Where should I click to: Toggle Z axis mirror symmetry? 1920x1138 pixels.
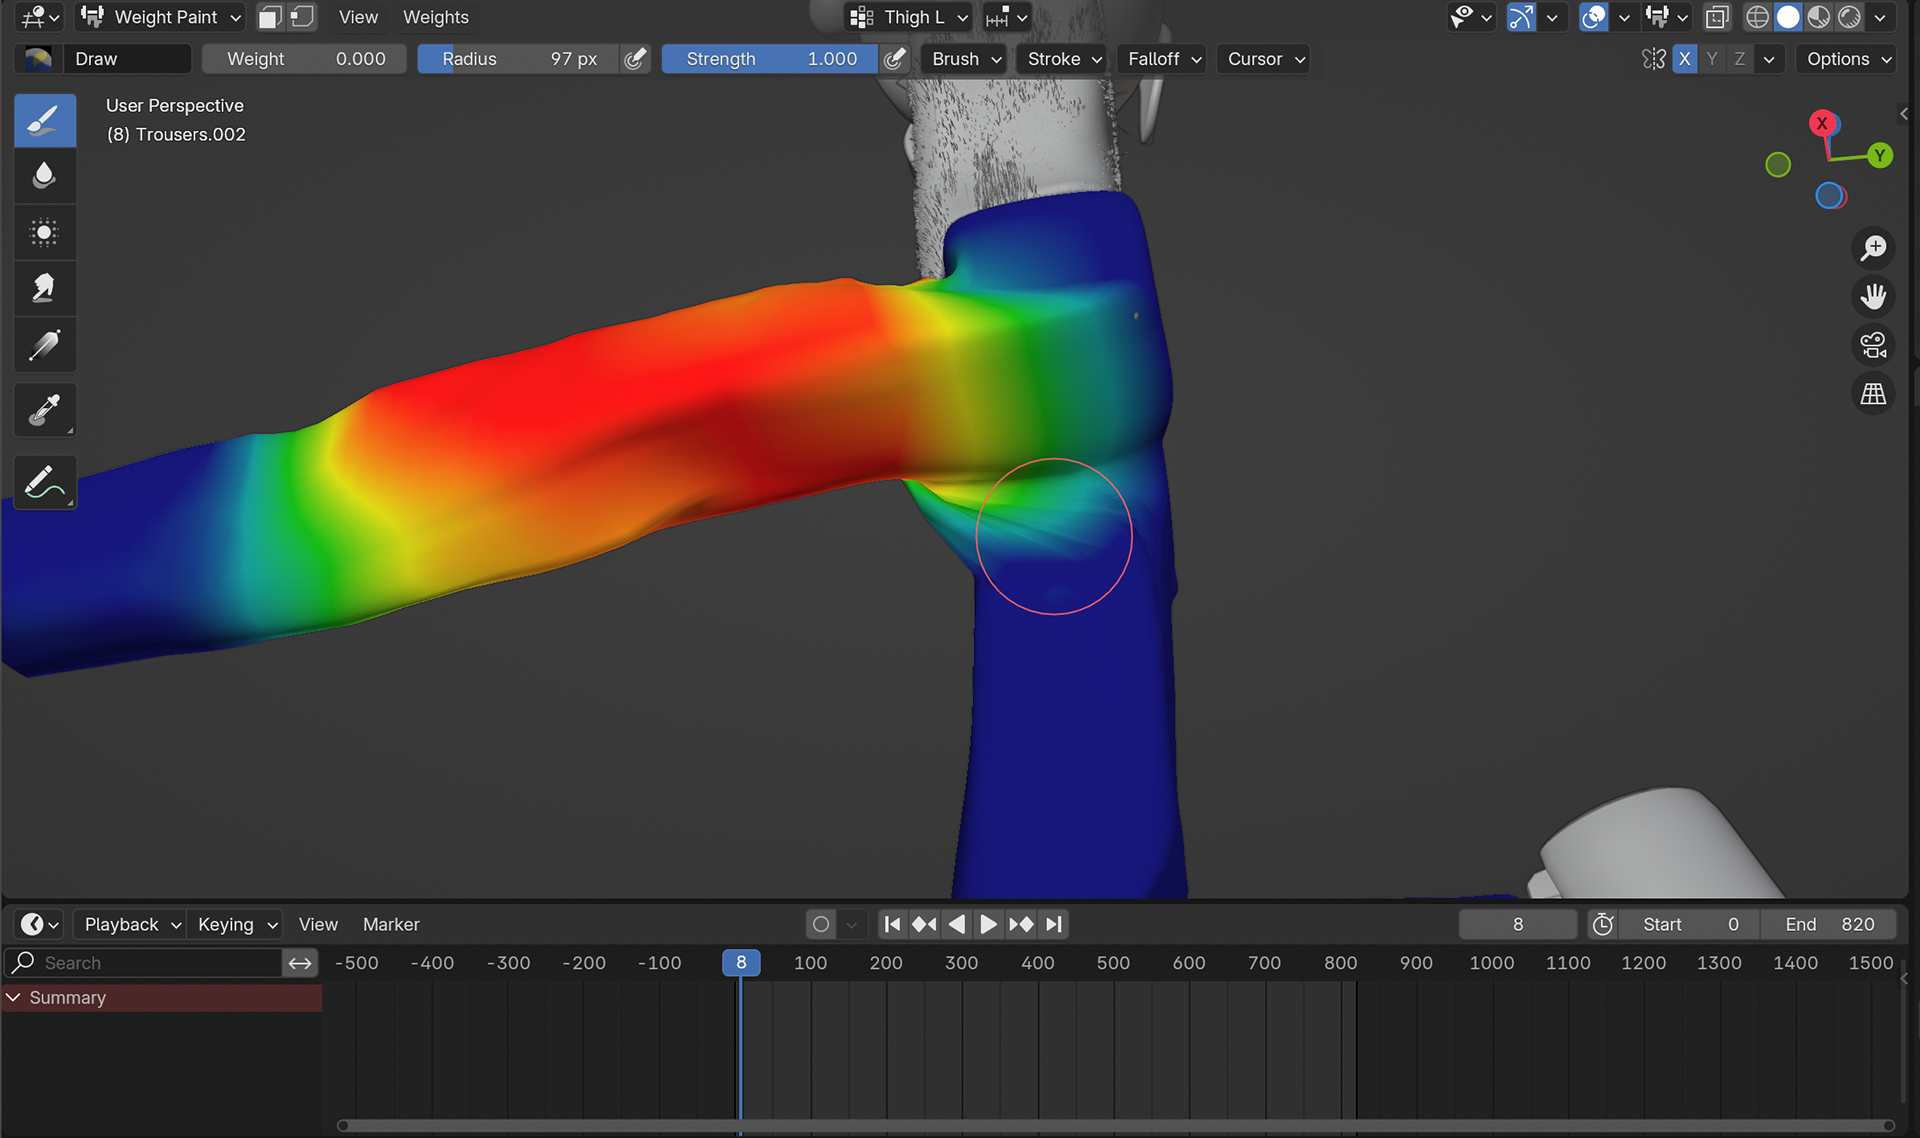[1740, 59]
